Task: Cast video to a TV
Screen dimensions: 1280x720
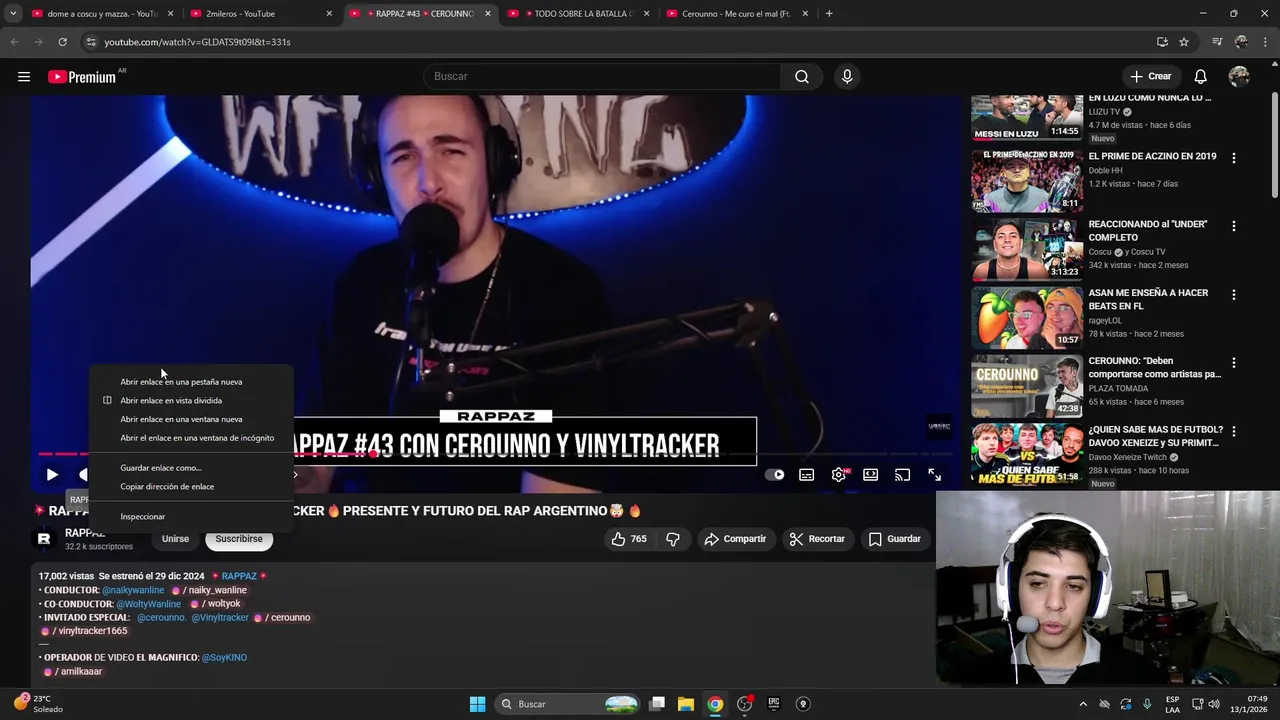Action: (x=903, y=475)
